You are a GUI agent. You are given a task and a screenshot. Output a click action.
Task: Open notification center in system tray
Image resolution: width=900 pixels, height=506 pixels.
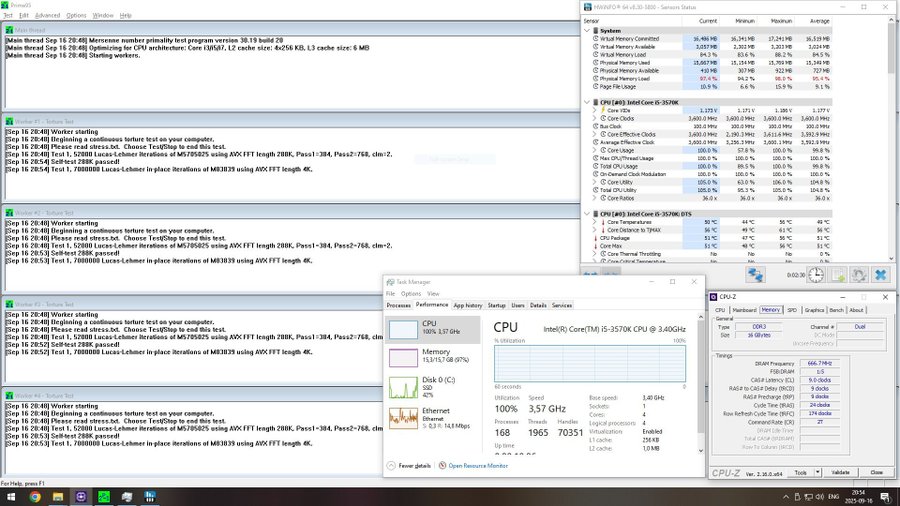click(886, 497)
